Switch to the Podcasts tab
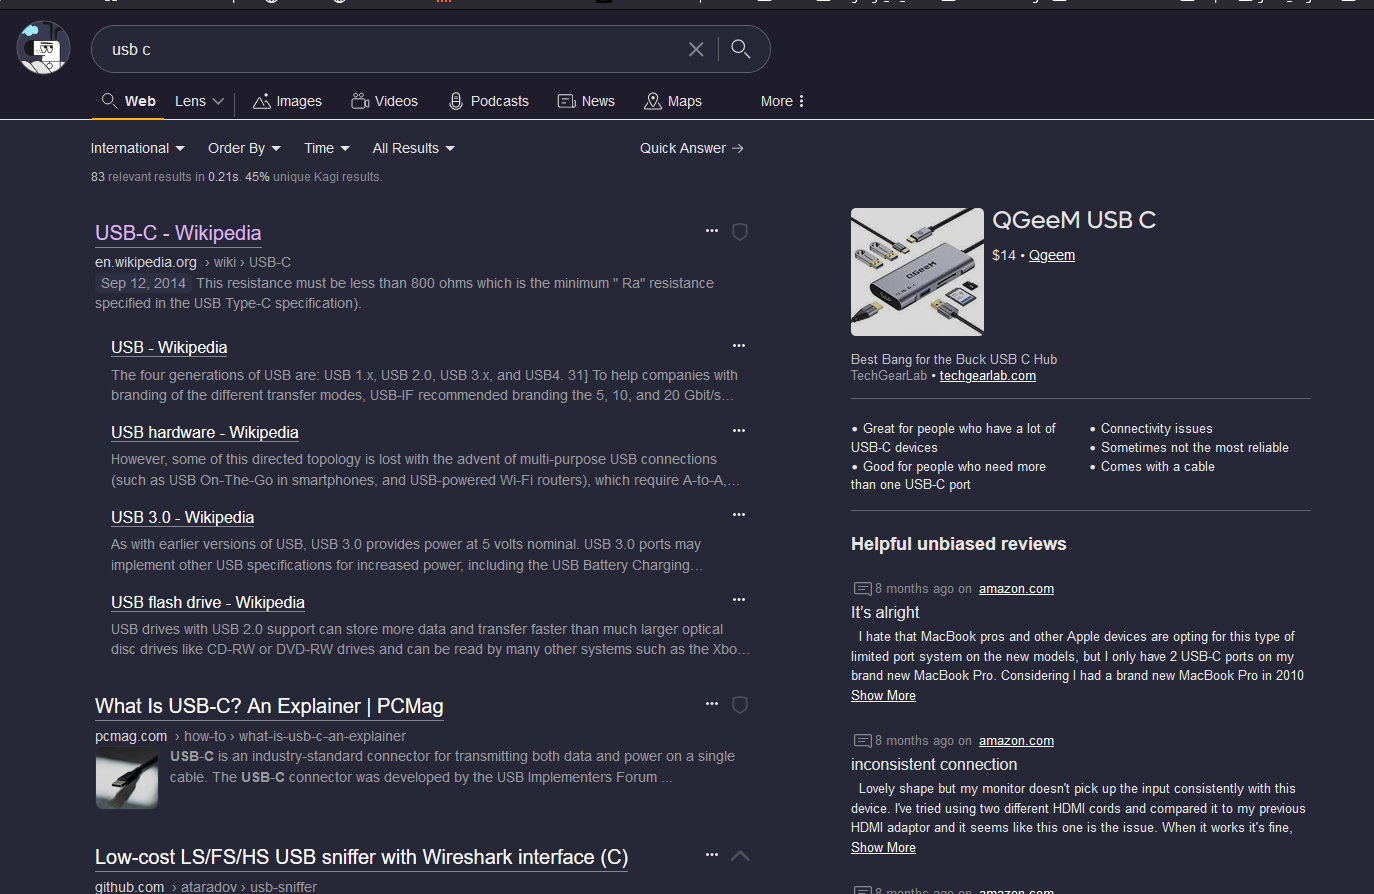The width and height of the screenshot is (1374, 894). (x=488, y=101)
